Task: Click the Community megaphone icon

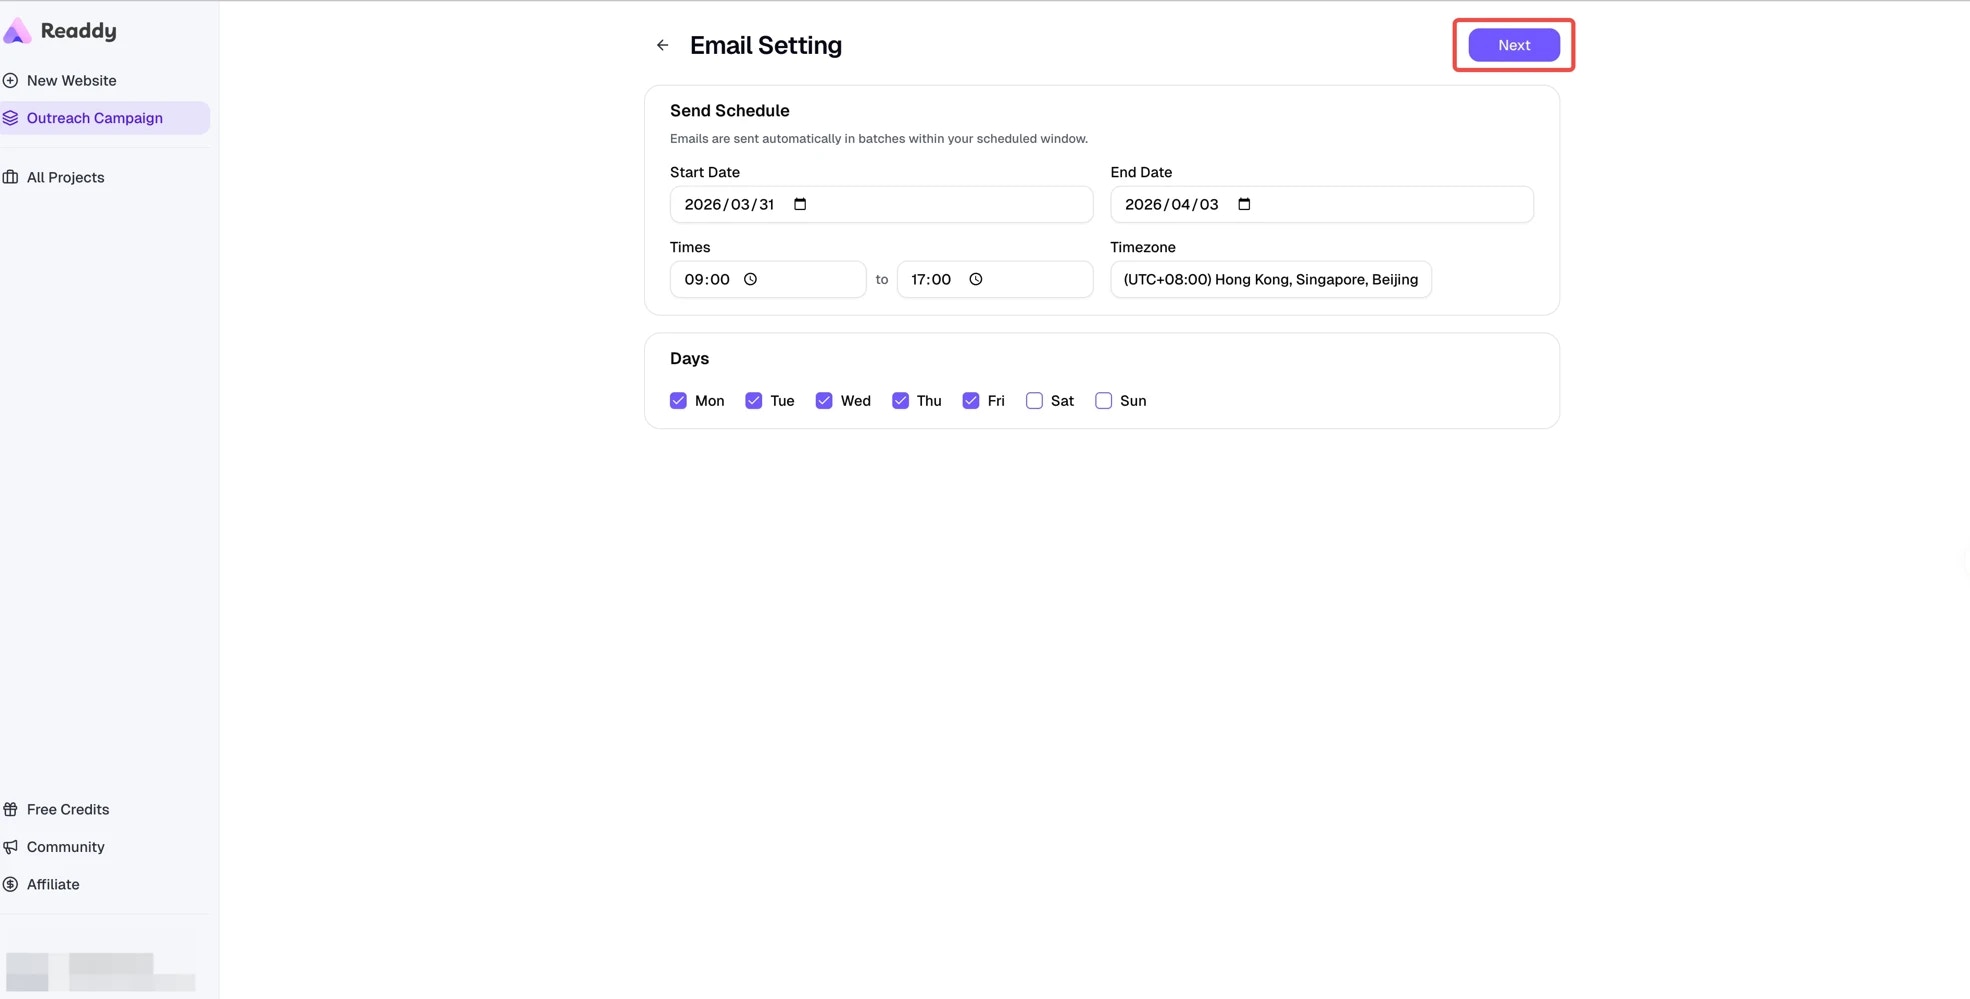Action: [x=11, y=846]
